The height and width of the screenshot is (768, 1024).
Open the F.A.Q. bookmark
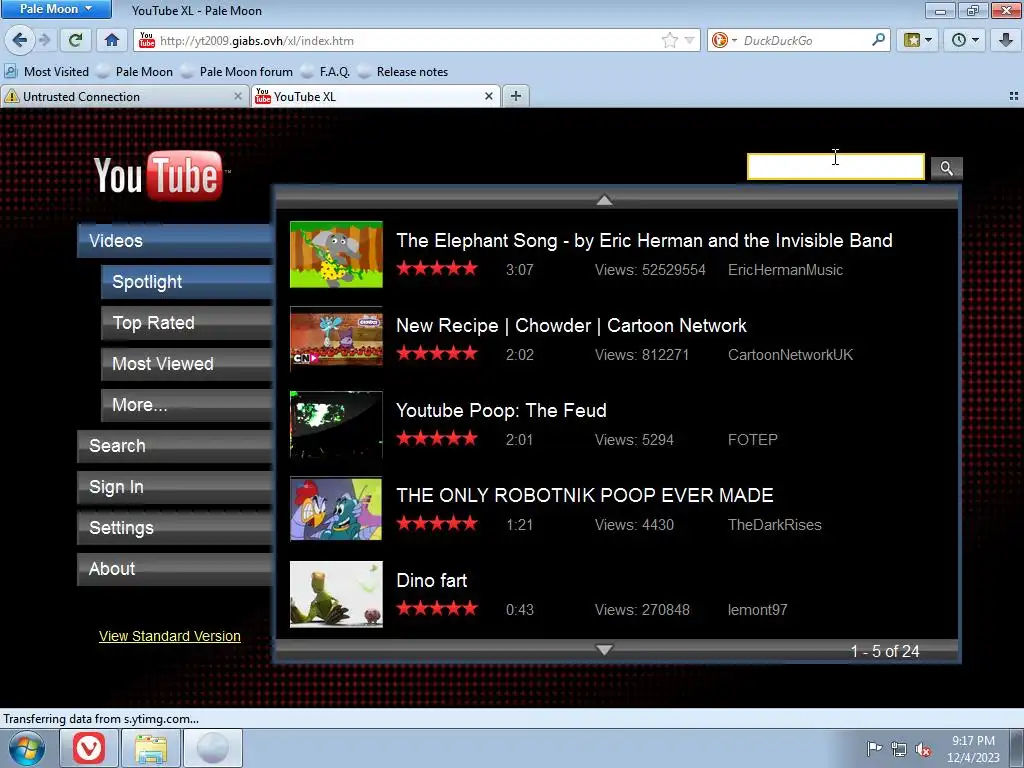[326, 72]
